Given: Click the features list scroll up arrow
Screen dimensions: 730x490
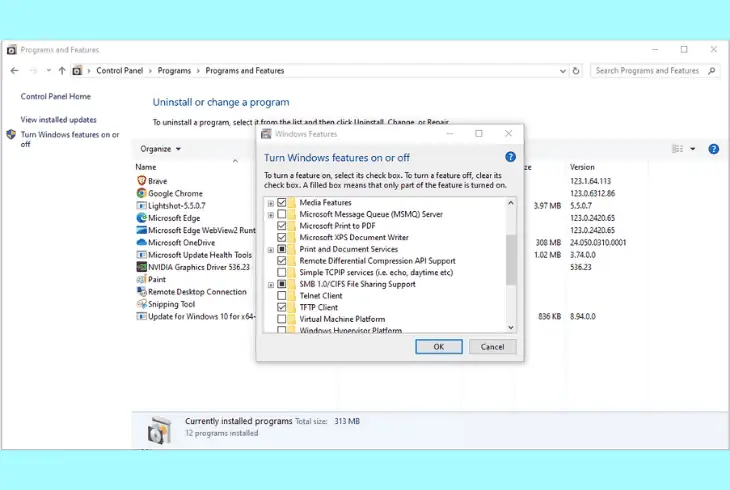Looking at the screenshot, I should pyautogui.click(x=511, y=203).
